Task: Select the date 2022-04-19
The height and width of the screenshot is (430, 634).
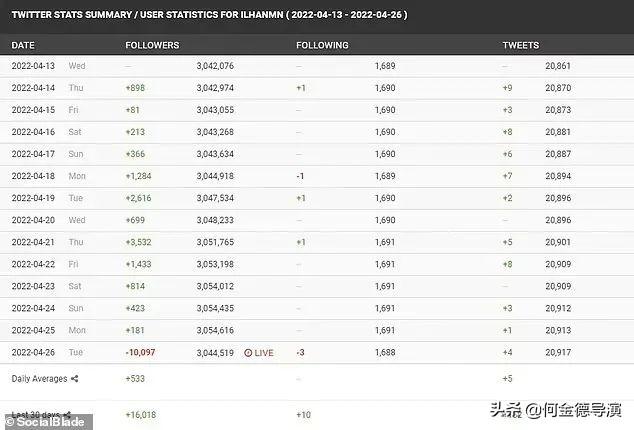Action: [x=33, y=198]
